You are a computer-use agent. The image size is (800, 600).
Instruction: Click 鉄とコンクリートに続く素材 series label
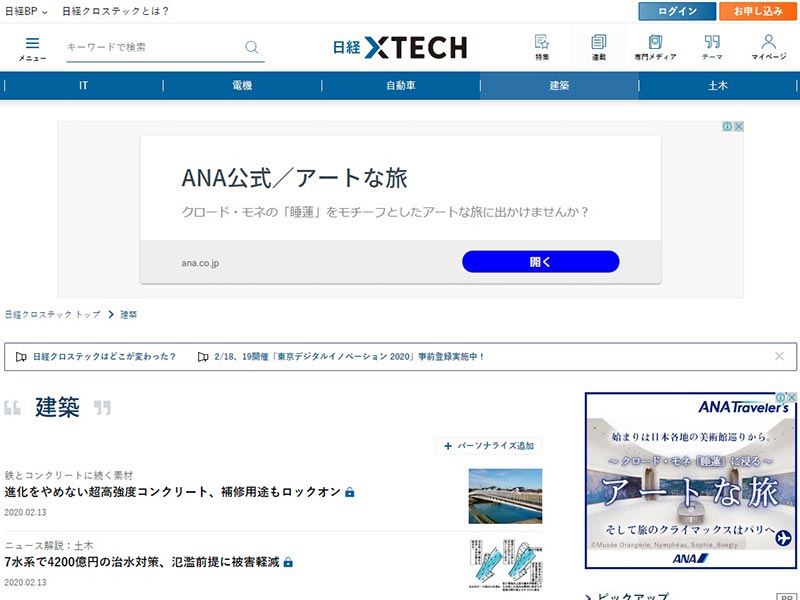[69, 476]
